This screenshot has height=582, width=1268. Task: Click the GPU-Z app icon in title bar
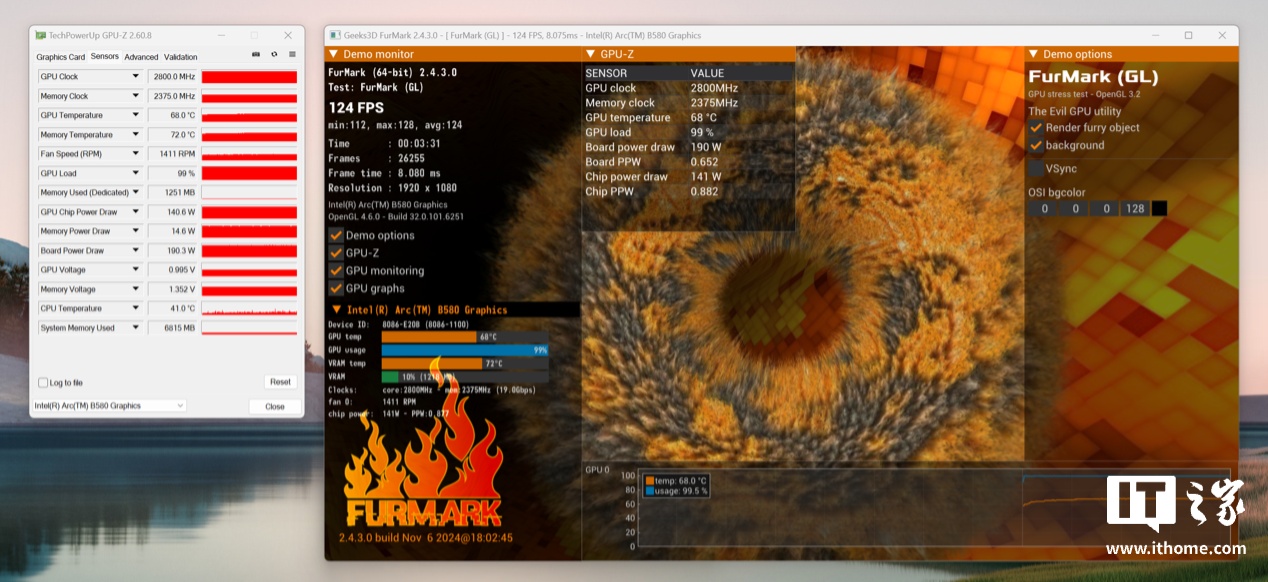(41, 35)
